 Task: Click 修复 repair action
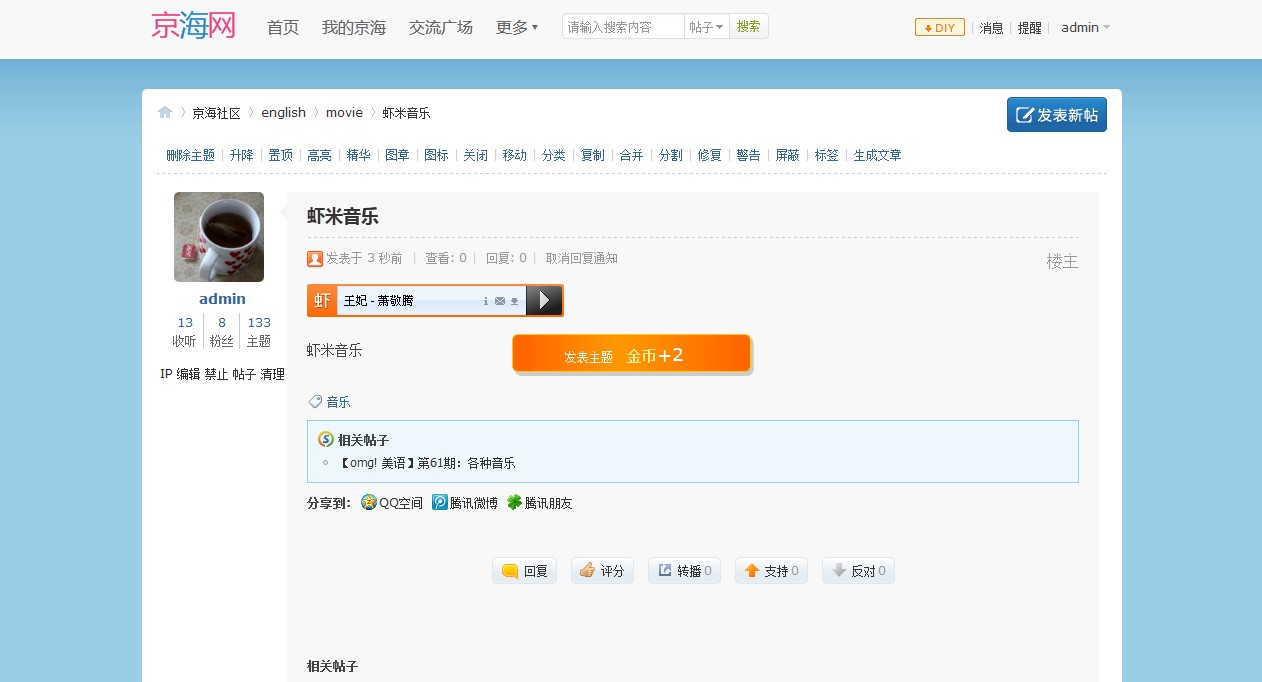pyautogui.click(x=710, y=155)
